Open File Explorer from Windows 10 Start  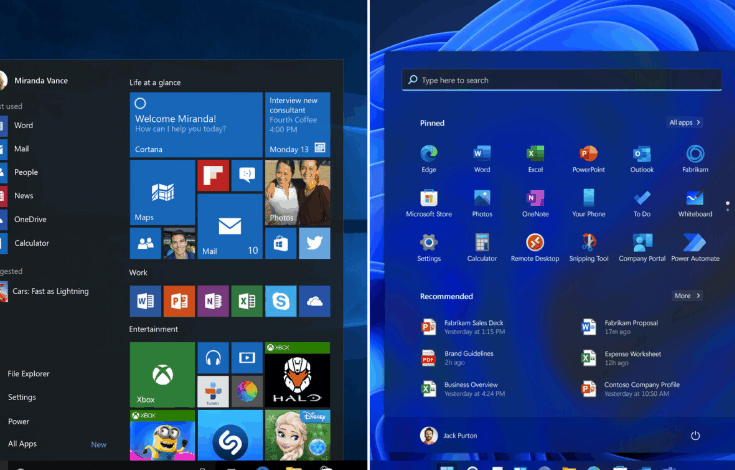28,374
